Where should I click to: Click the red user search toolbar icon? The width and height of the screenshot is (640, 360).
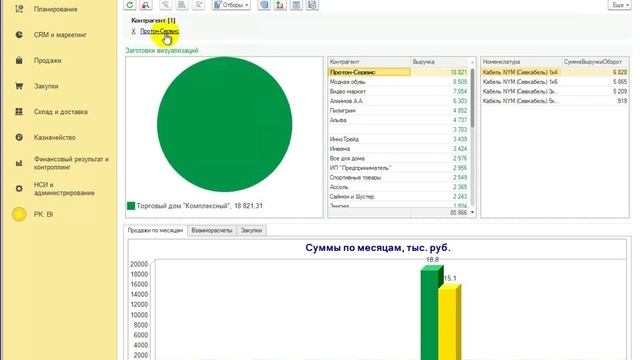(x=146, y=5)
